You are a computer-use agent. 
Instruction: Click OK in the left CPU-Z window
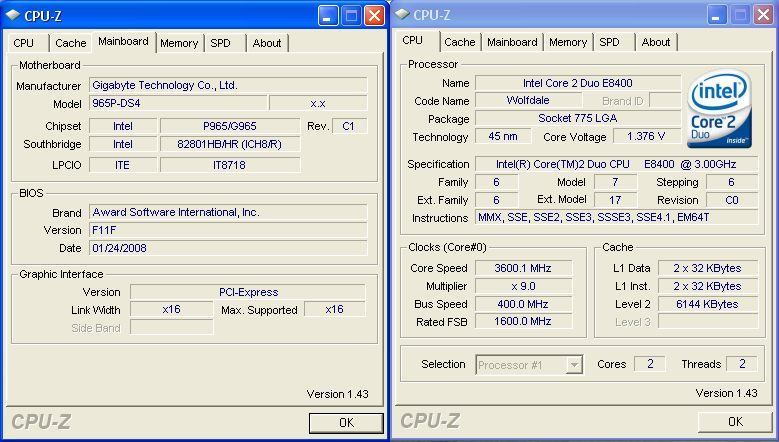pyautogui.click(x=346, y=423)
